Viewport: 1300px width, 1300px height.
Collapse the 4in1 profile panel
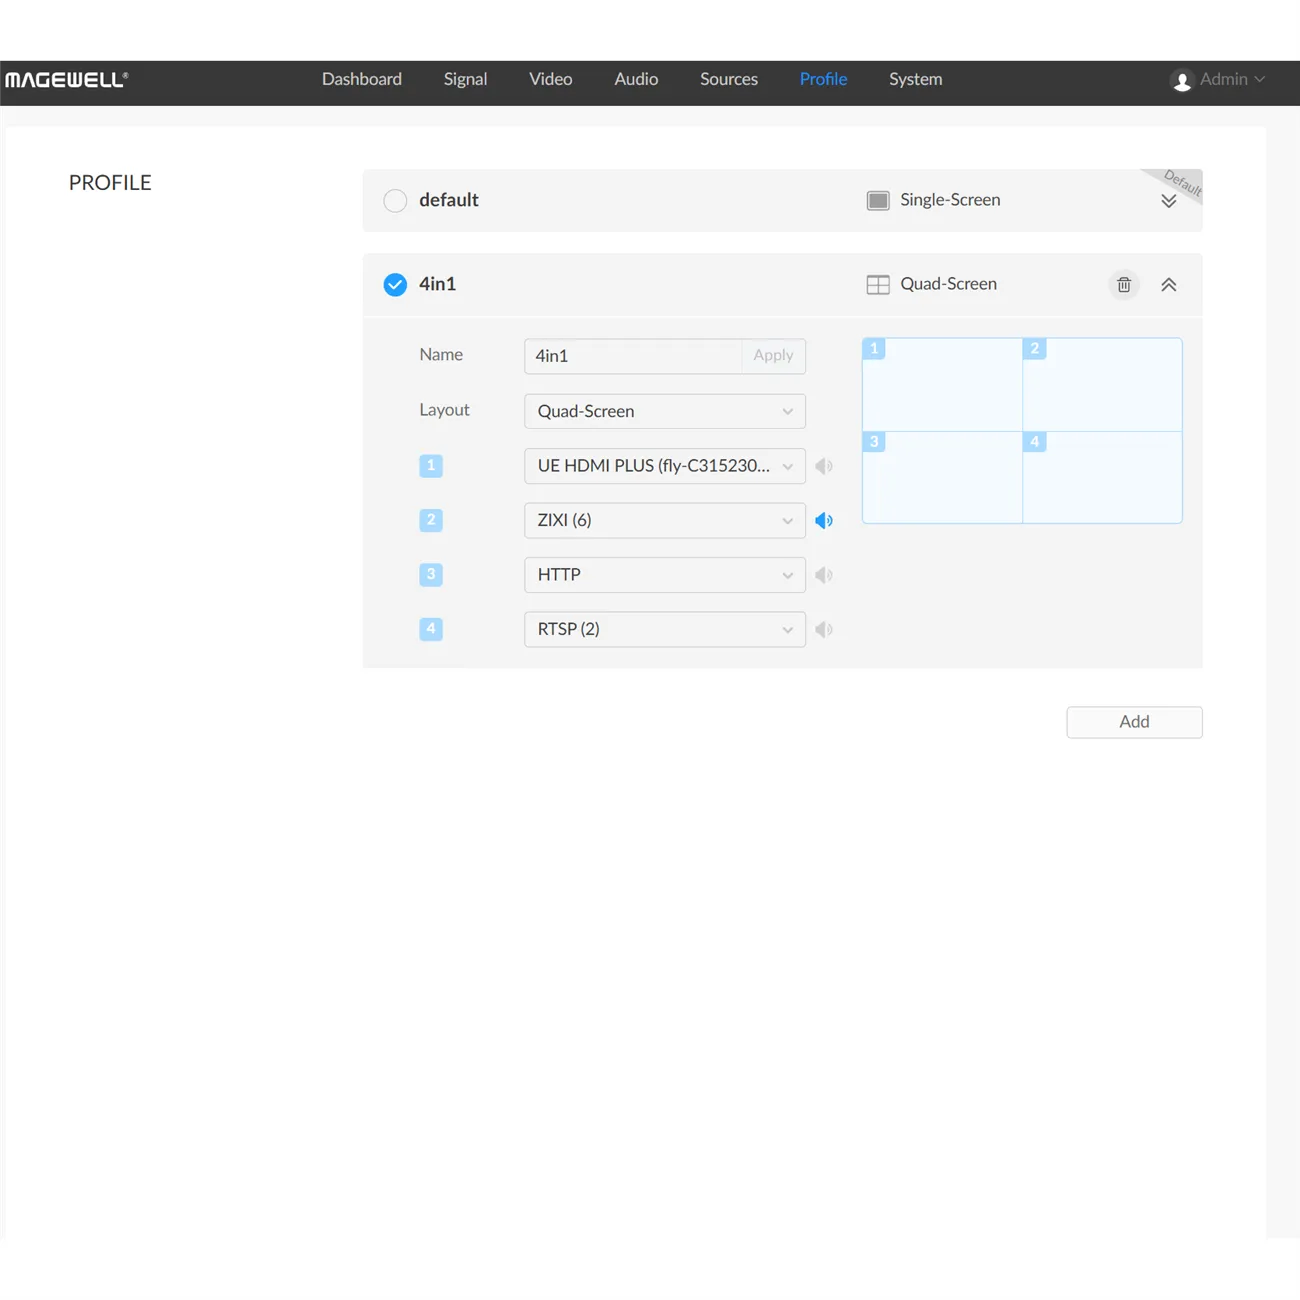[x=1168, y=284]
